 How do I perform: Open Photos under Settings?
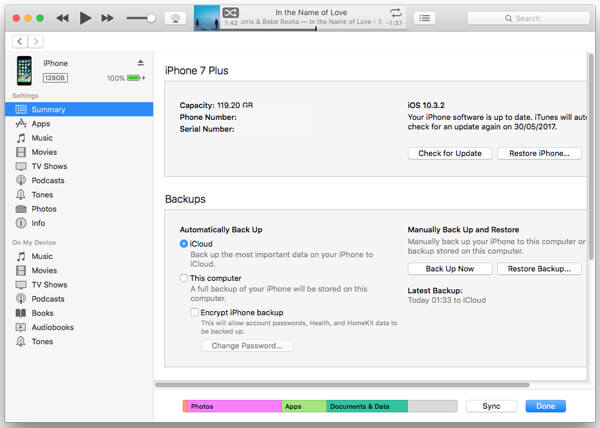tap(79, 209)
